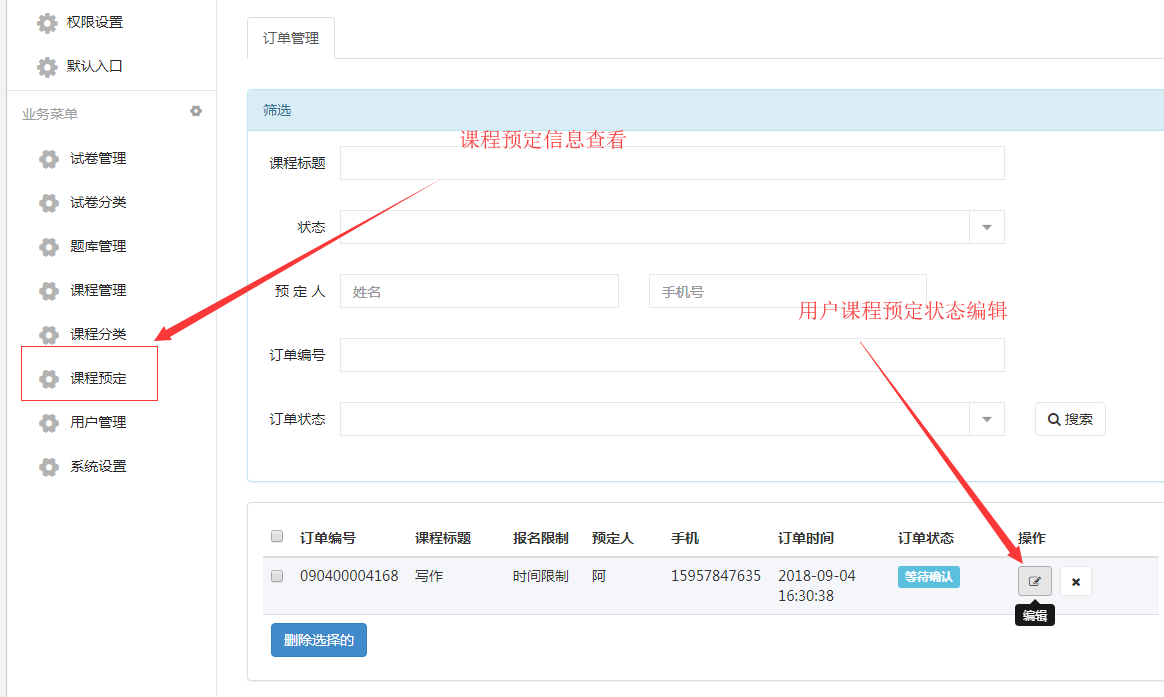
Task: Select 课程分类 in the sidebar
Action: (x=98, y=334)
